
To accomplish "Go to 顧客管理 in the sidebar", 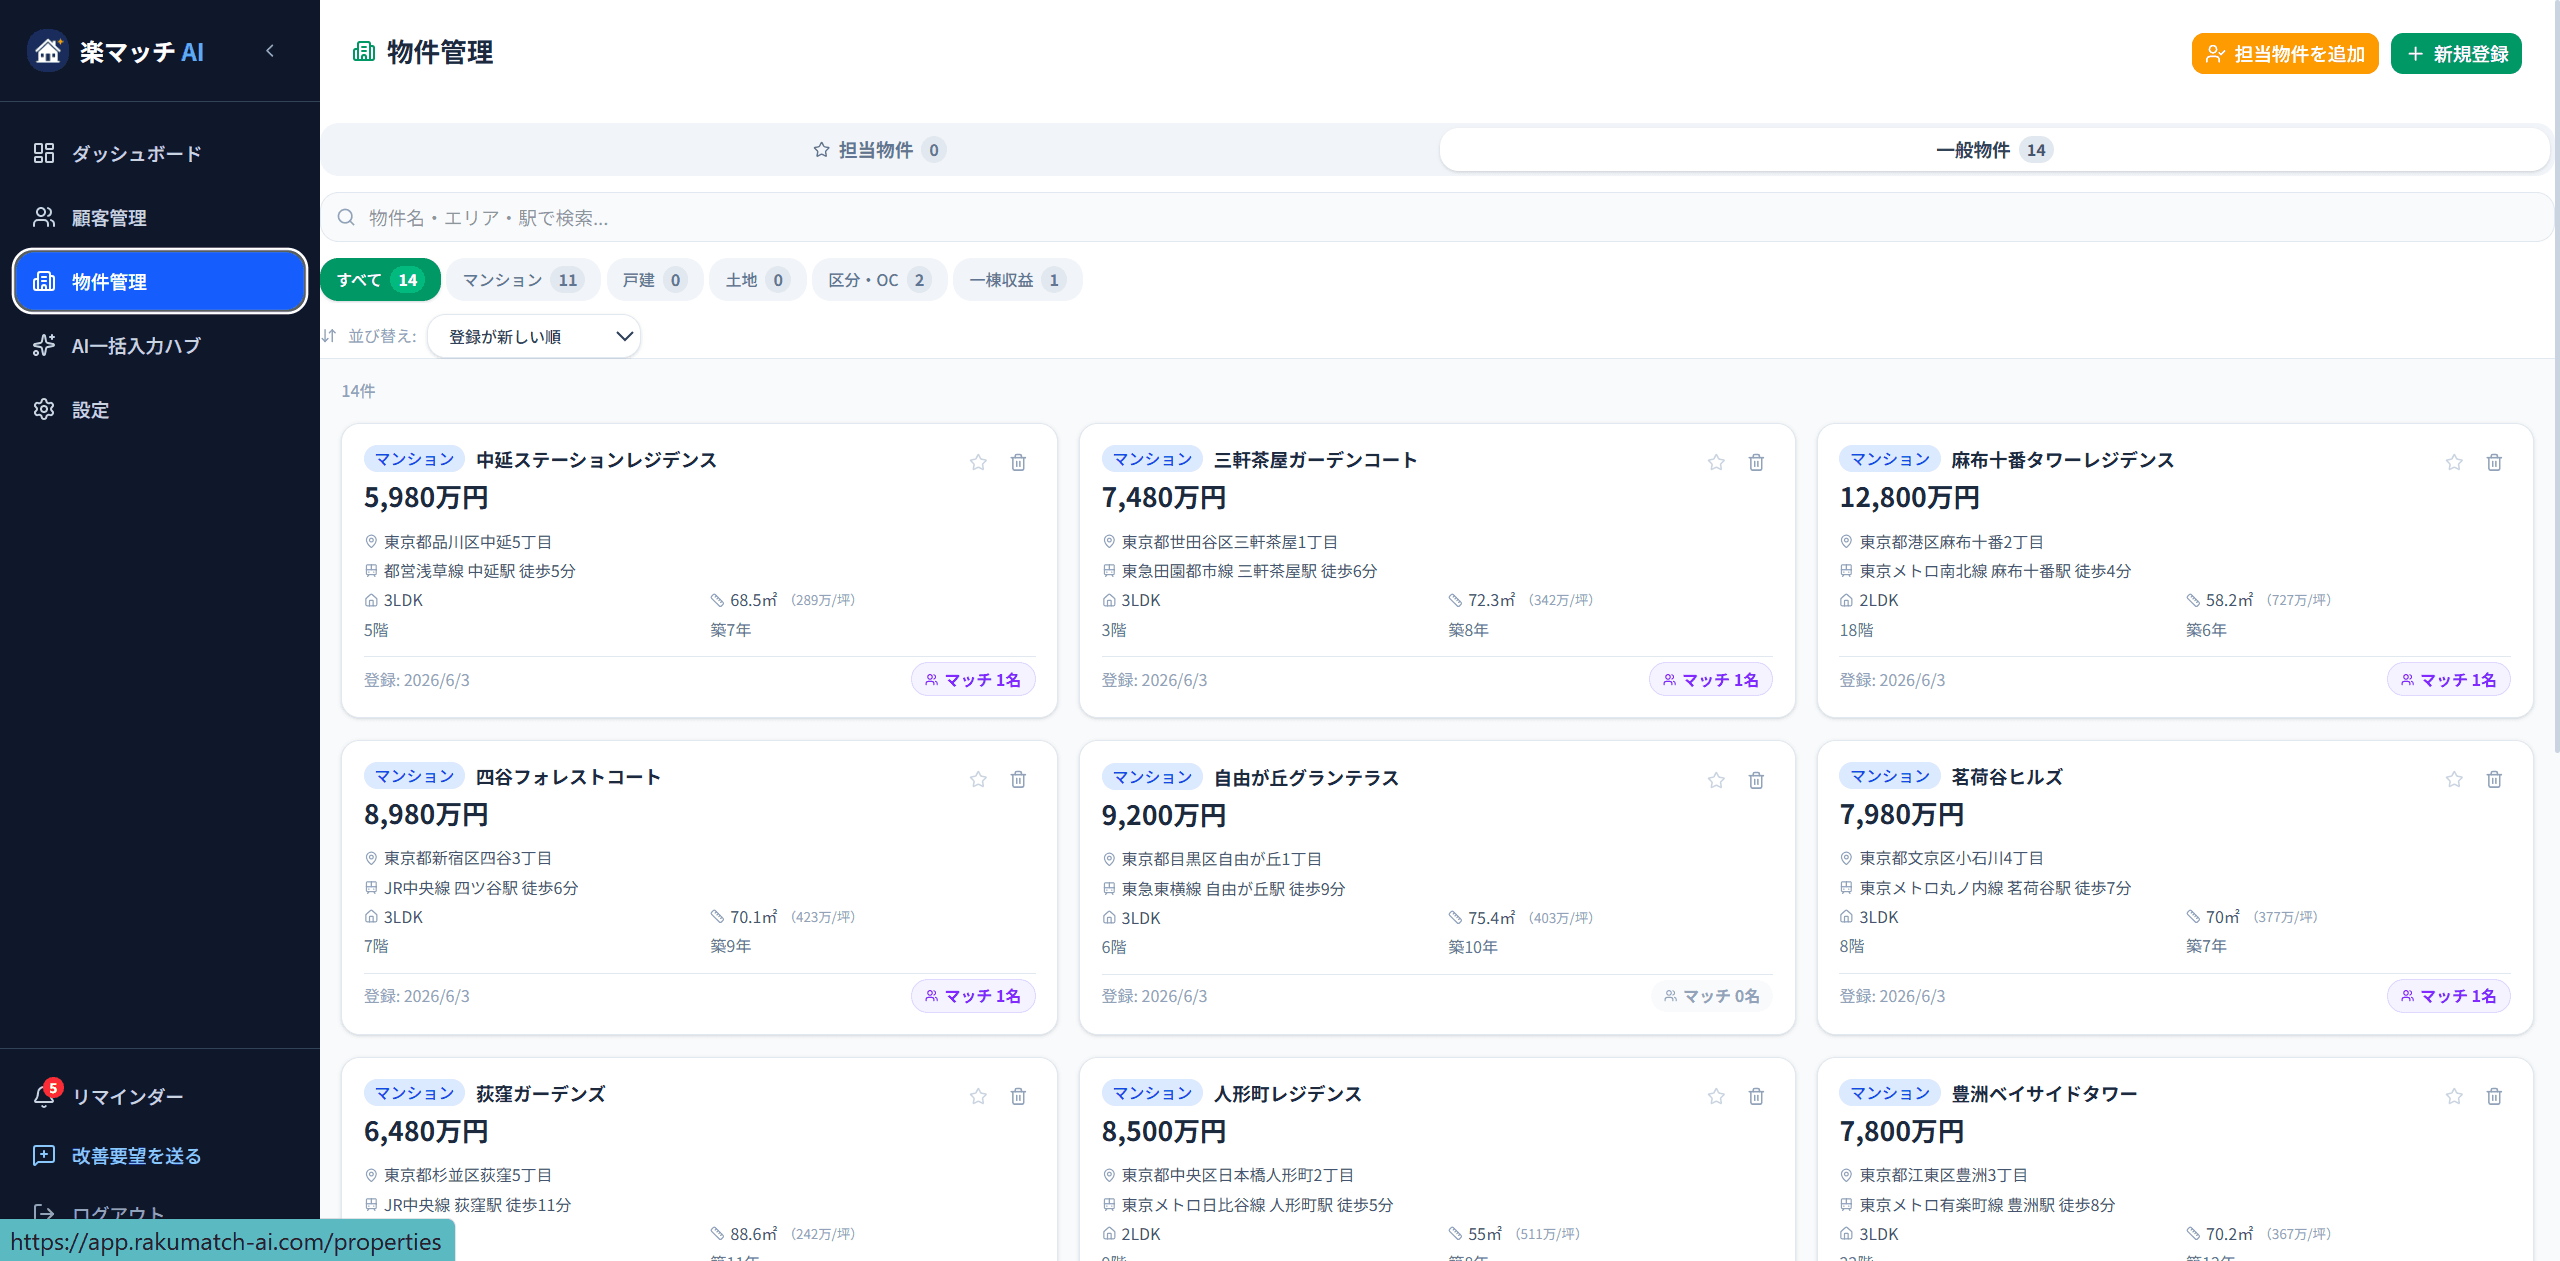I will coord(160,217).
